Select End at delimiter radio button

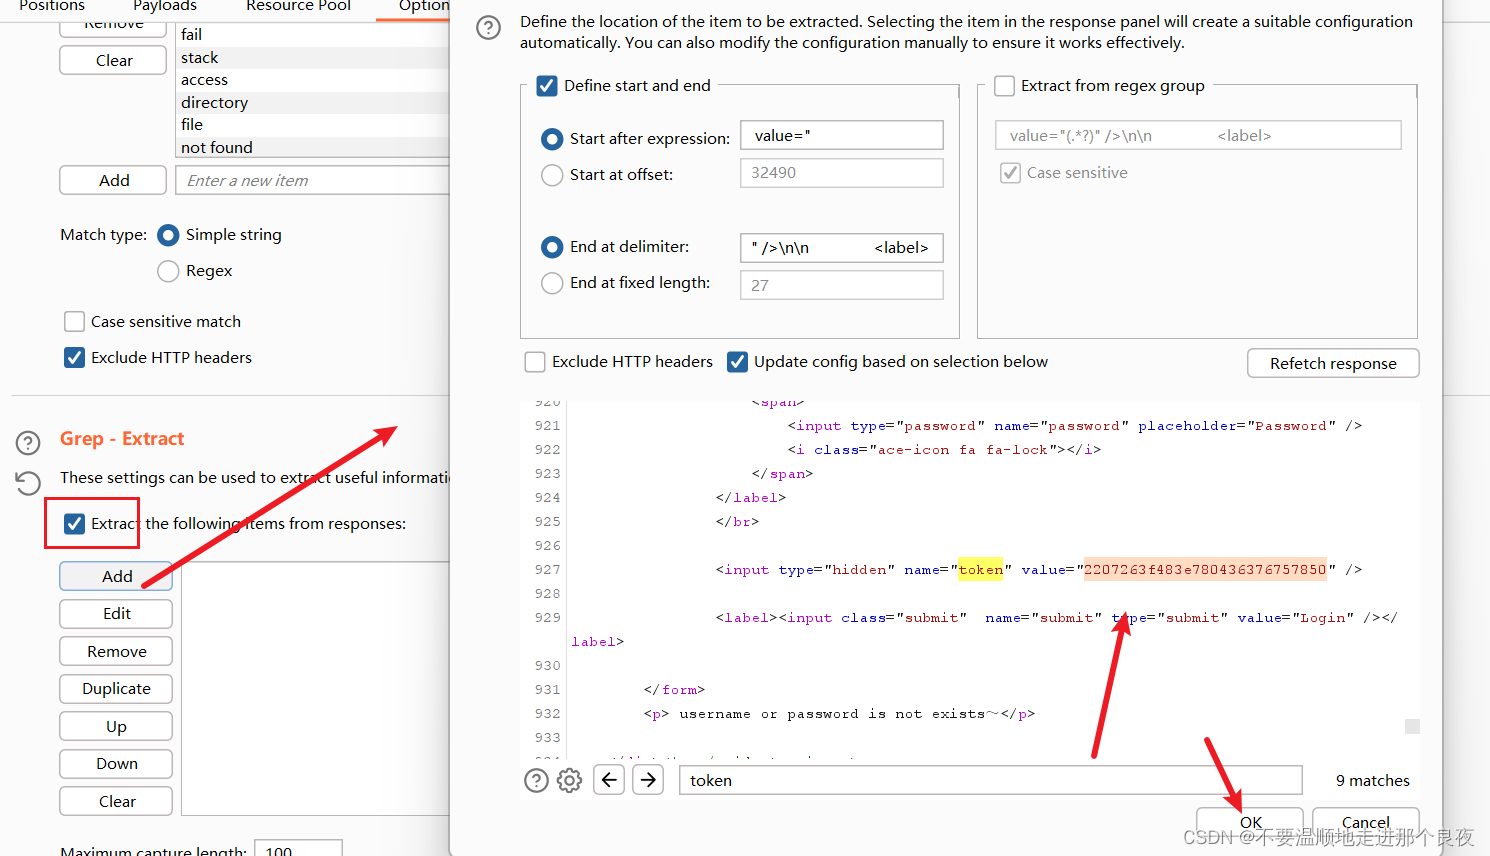tap(552, 247)
